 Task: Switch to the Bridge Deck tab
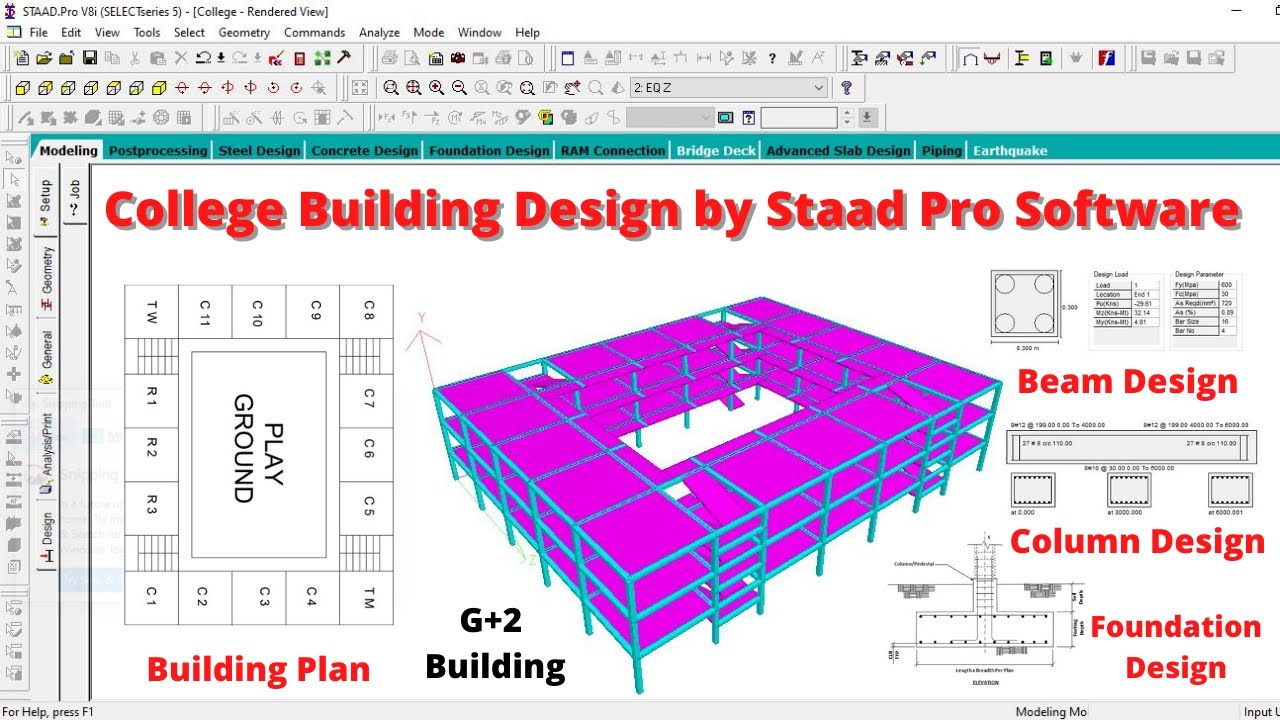(x=716, y=151)
